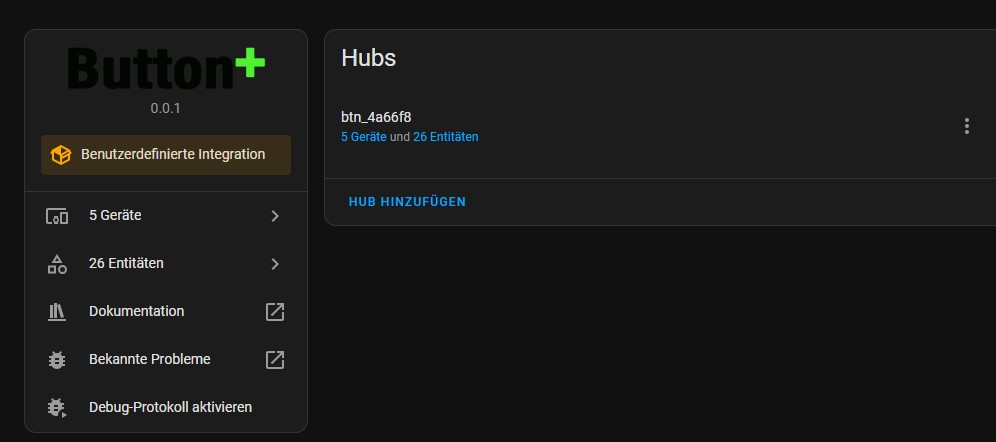Screen dimensions: 996x442
Task: Follow the blue 26 Entitäten link under btn_4a66f8
Action: [445, 137]
